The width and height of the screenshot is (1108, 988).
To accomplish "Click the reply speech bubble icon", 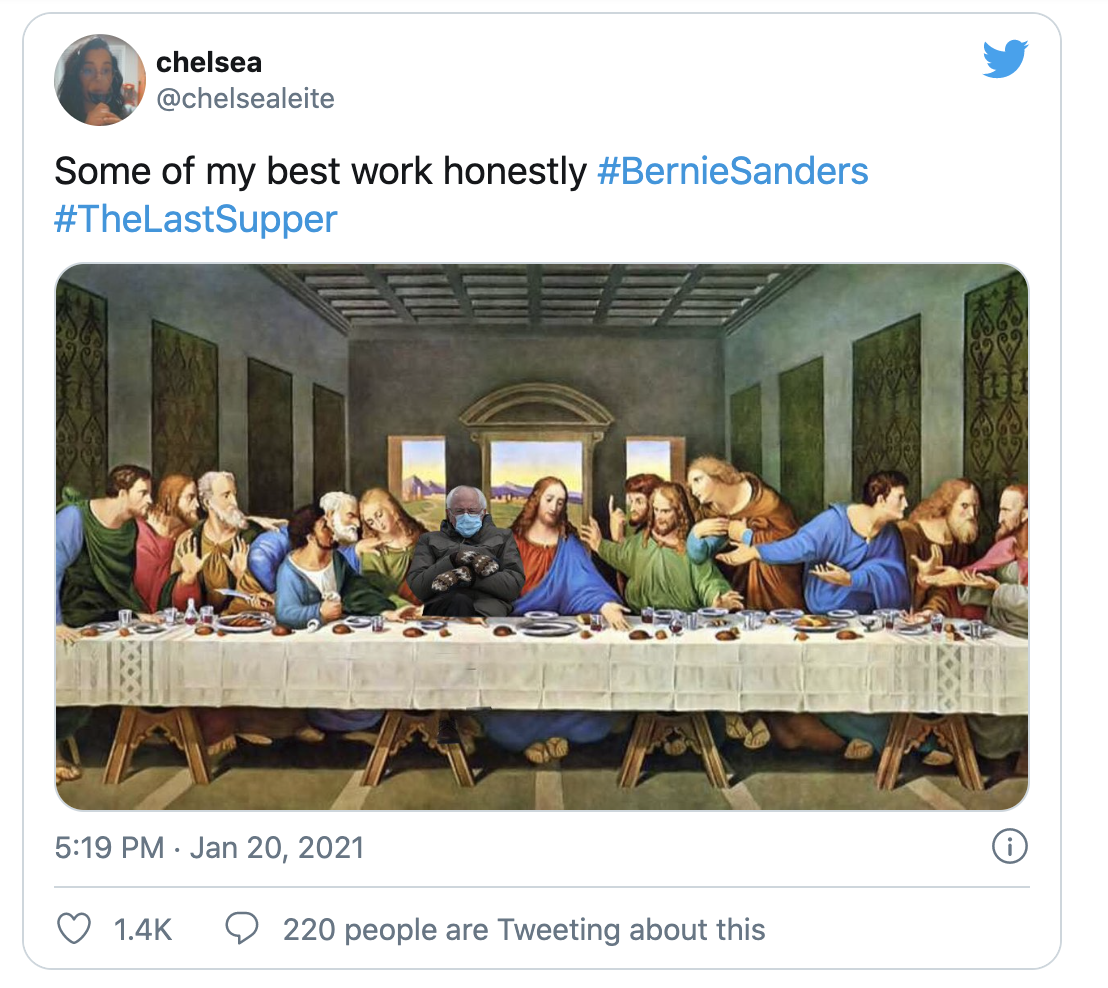I will (241, 929).
